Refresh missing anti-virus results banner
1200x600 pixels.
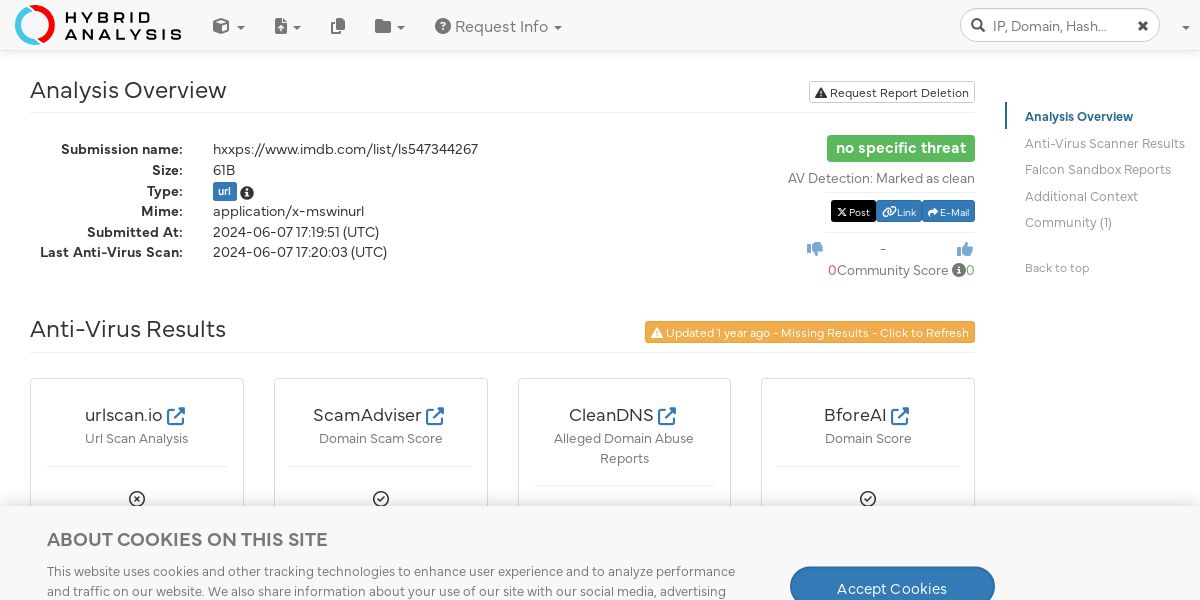point(810,332)
